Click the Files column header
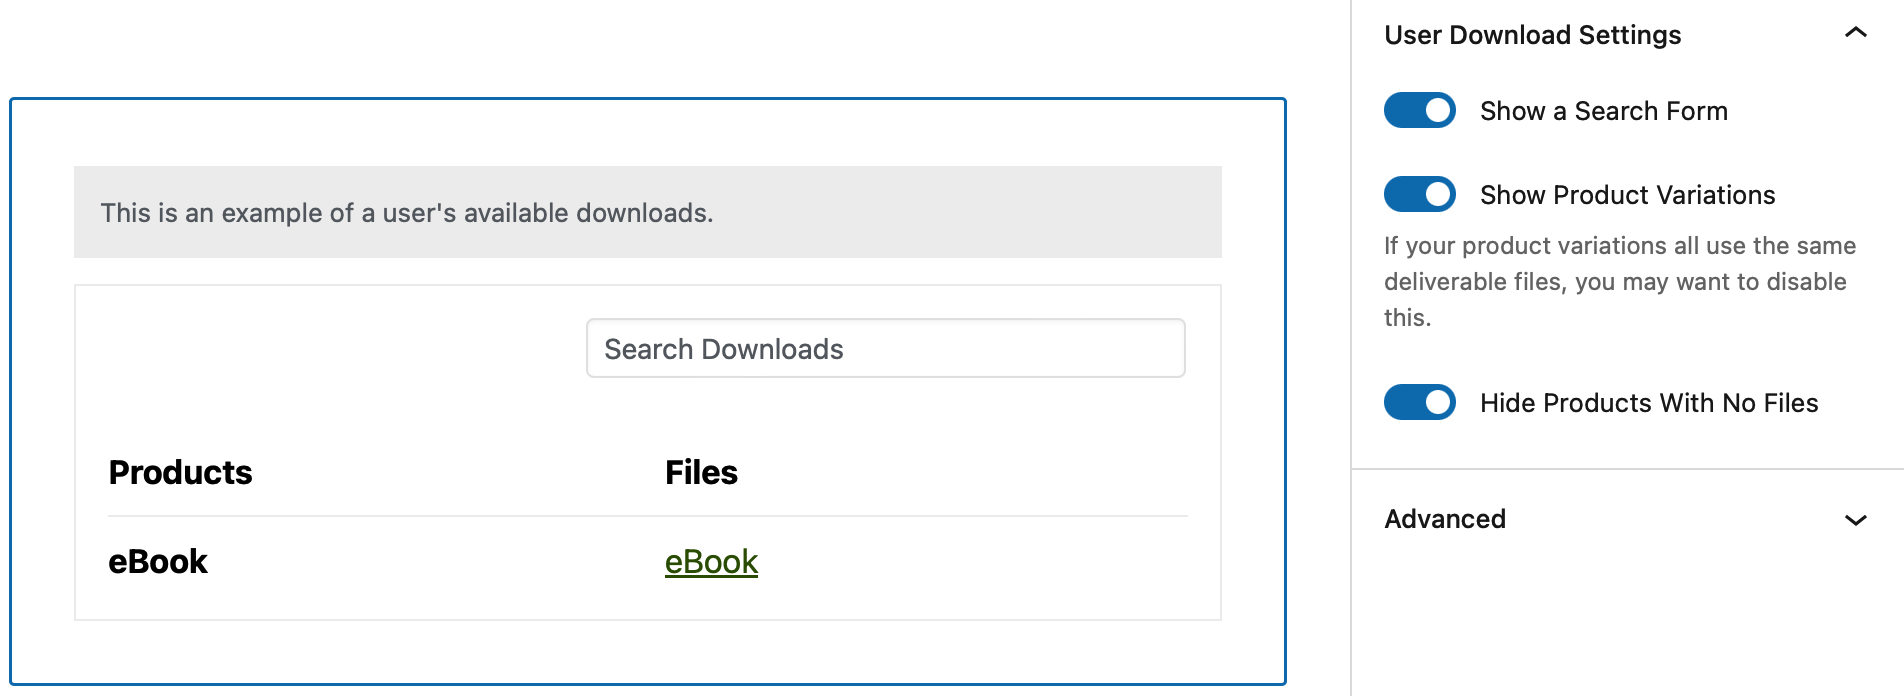The height and width of the screenshot is (696, 1904). pos(701,472)
